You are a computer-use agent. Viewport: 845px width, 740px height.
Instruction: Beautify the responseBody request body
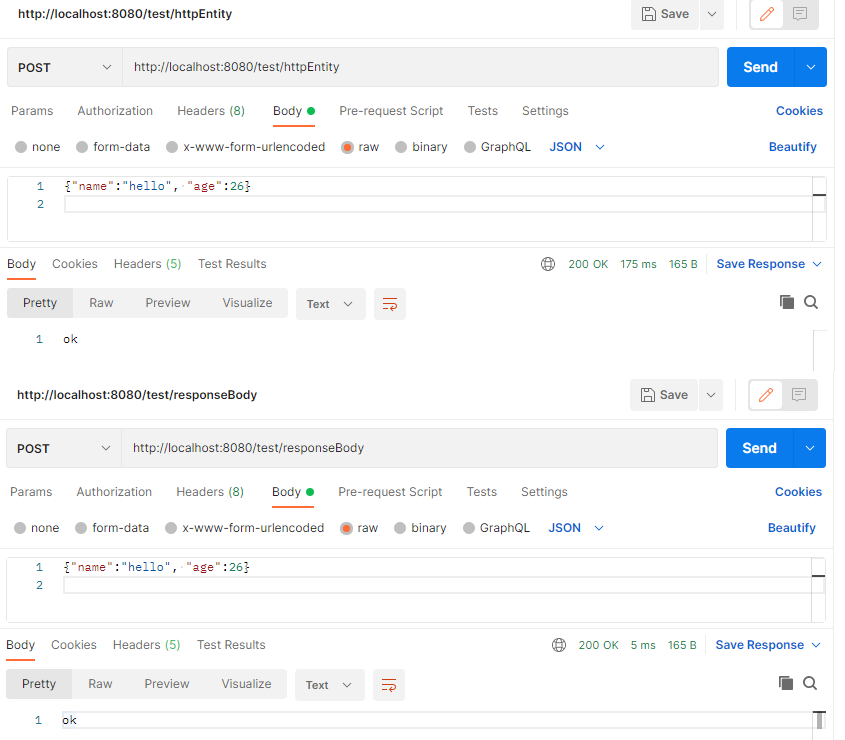point(791,528)
